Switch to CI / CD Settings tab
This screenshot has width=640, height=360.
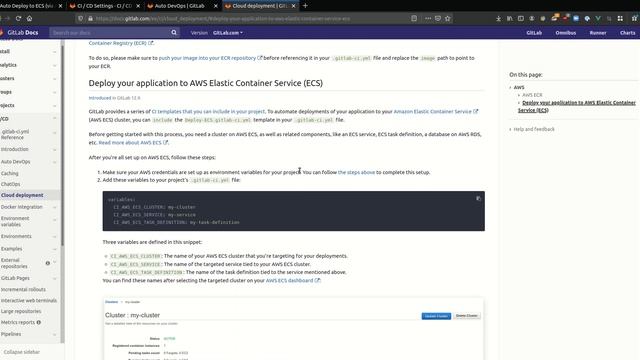coord(104,6)
